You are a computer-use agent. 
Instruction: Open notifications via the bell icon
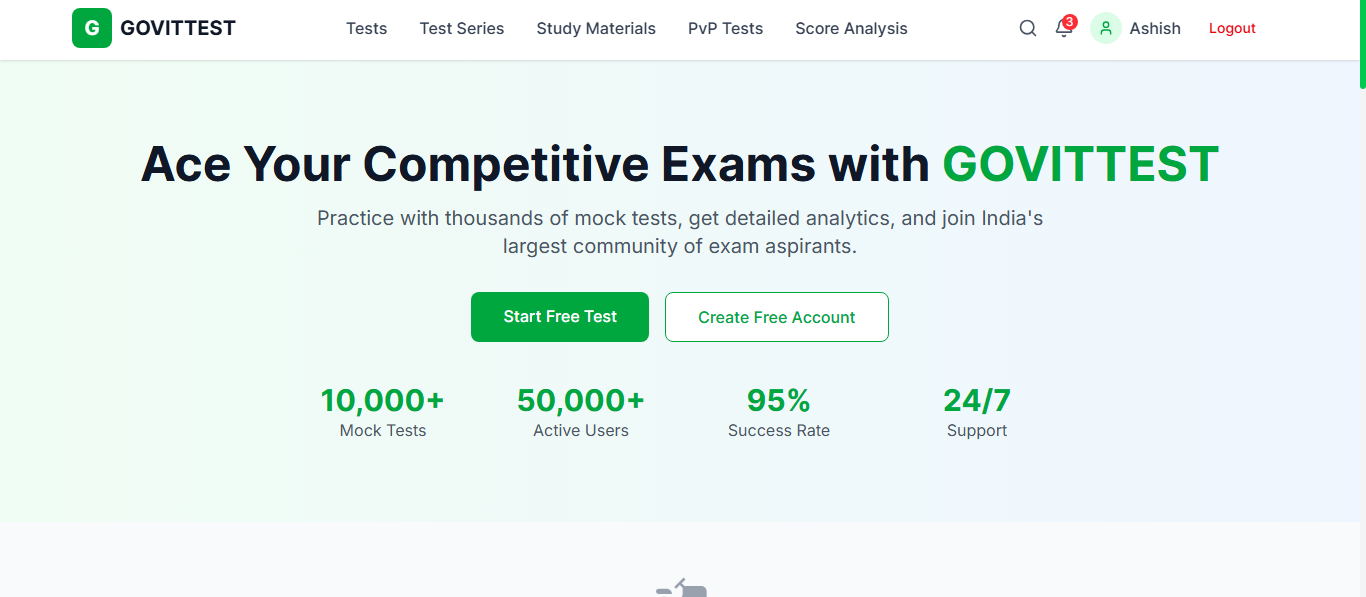click(1063, 29)
